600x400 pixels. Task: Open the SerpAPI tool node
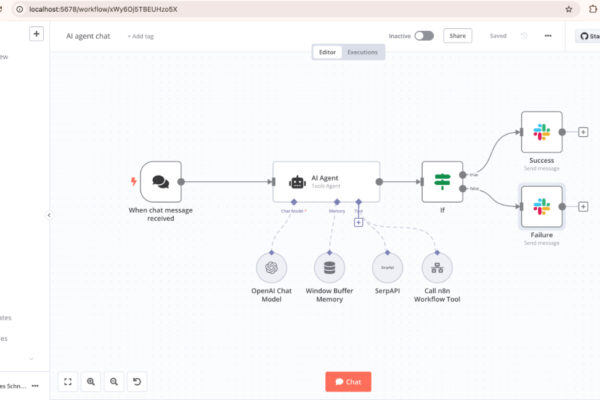387,268
